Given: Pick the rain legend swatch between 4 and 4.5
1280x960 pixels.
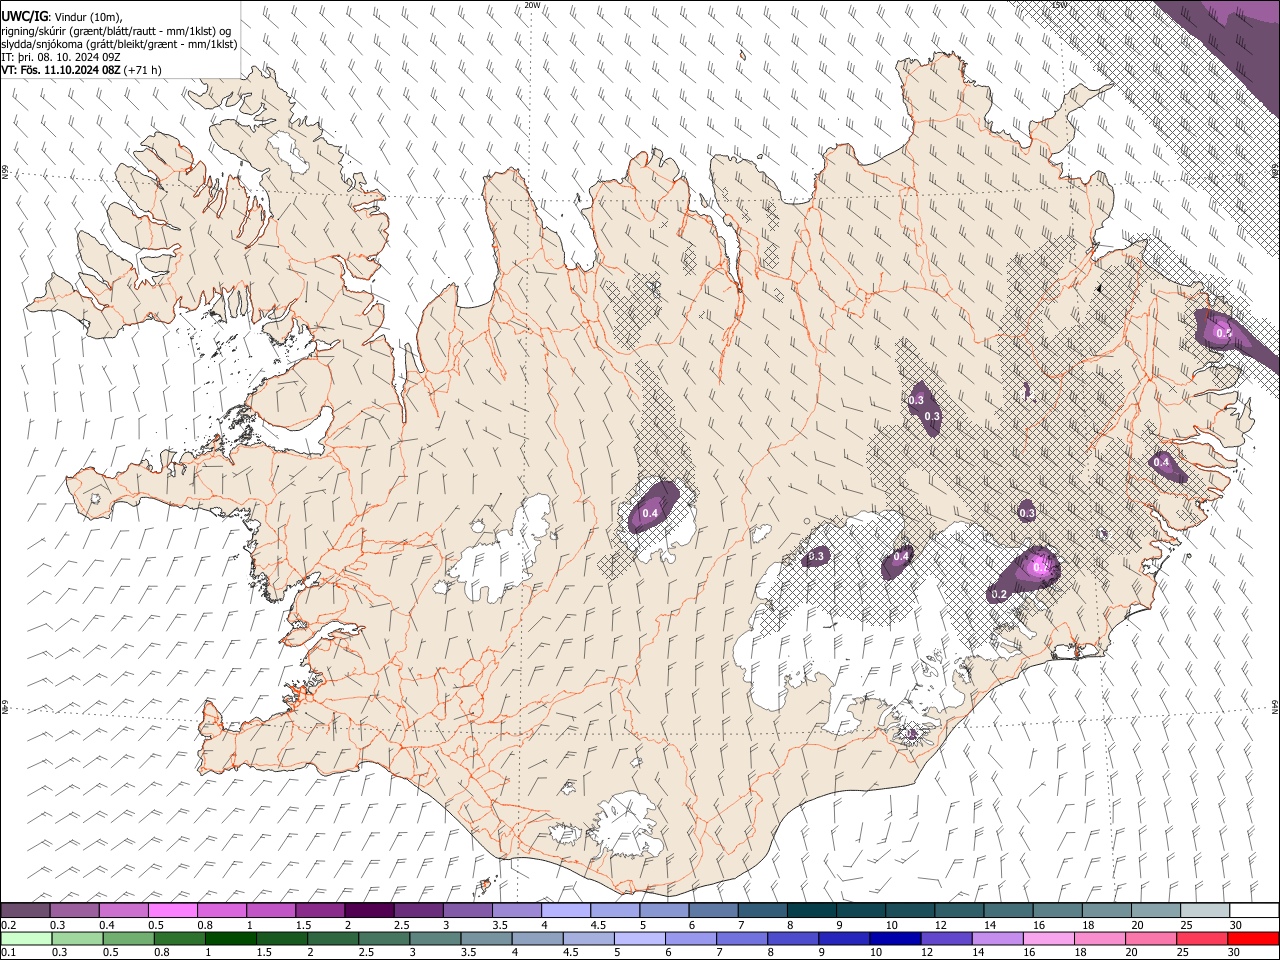Looking at the screenshot, I should [x=536, y=938].
